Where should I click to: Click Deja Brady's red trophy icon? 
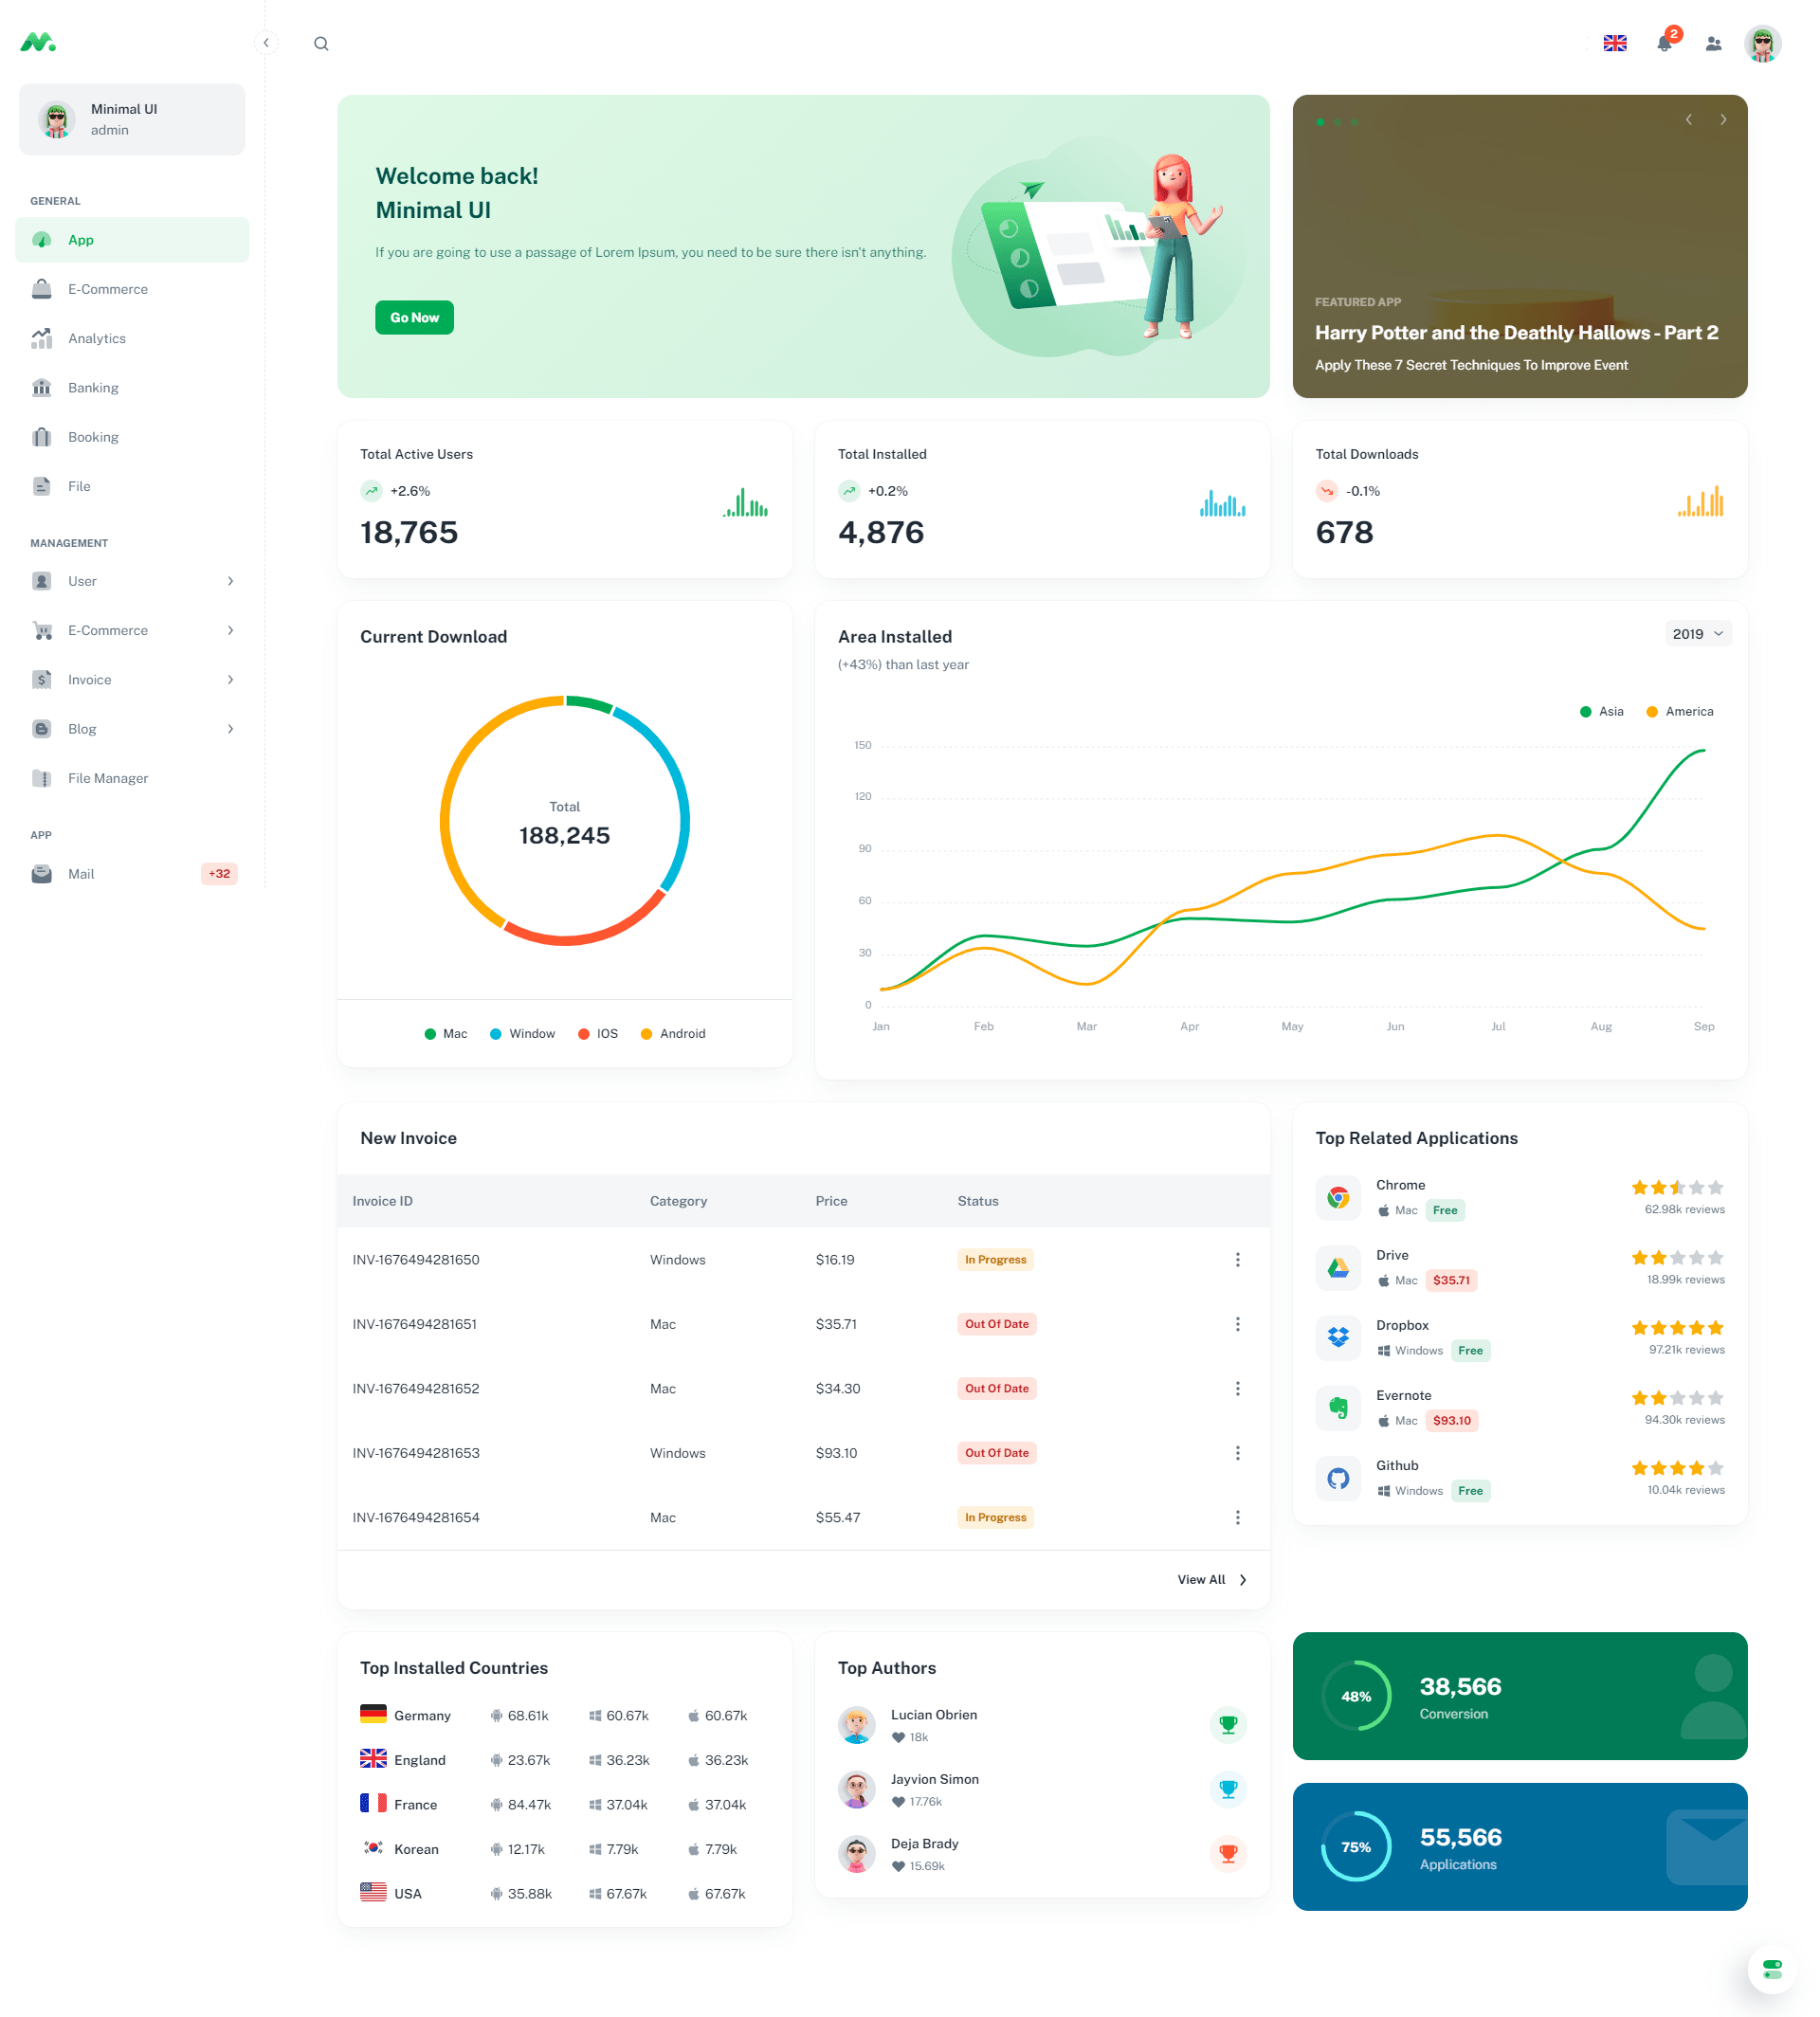click(1228, 1853)
